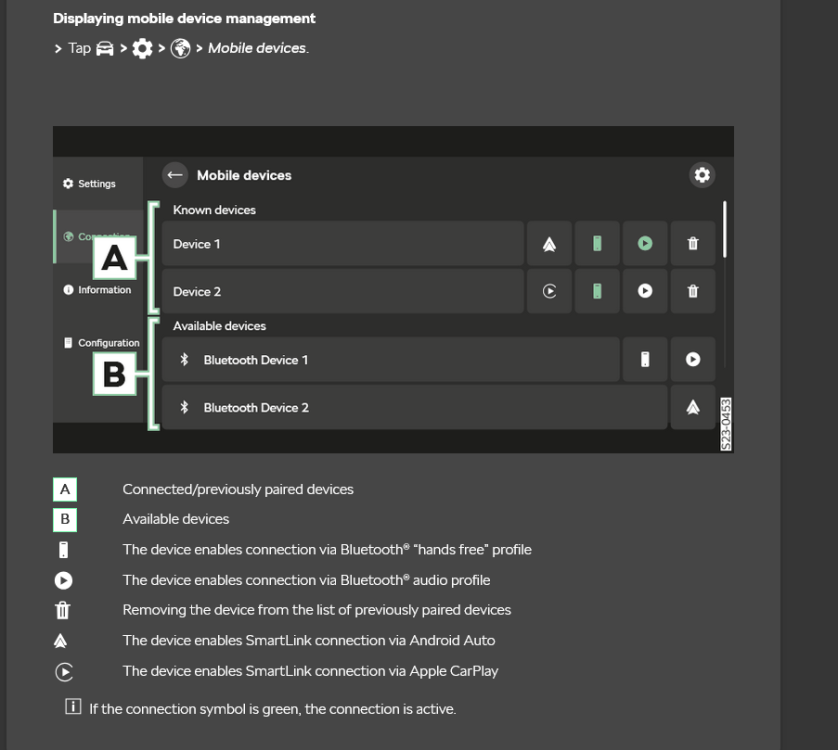Click the device list vertical scrollbar
This screenshot has width=838, height=750.
click(x=725, y=229)
